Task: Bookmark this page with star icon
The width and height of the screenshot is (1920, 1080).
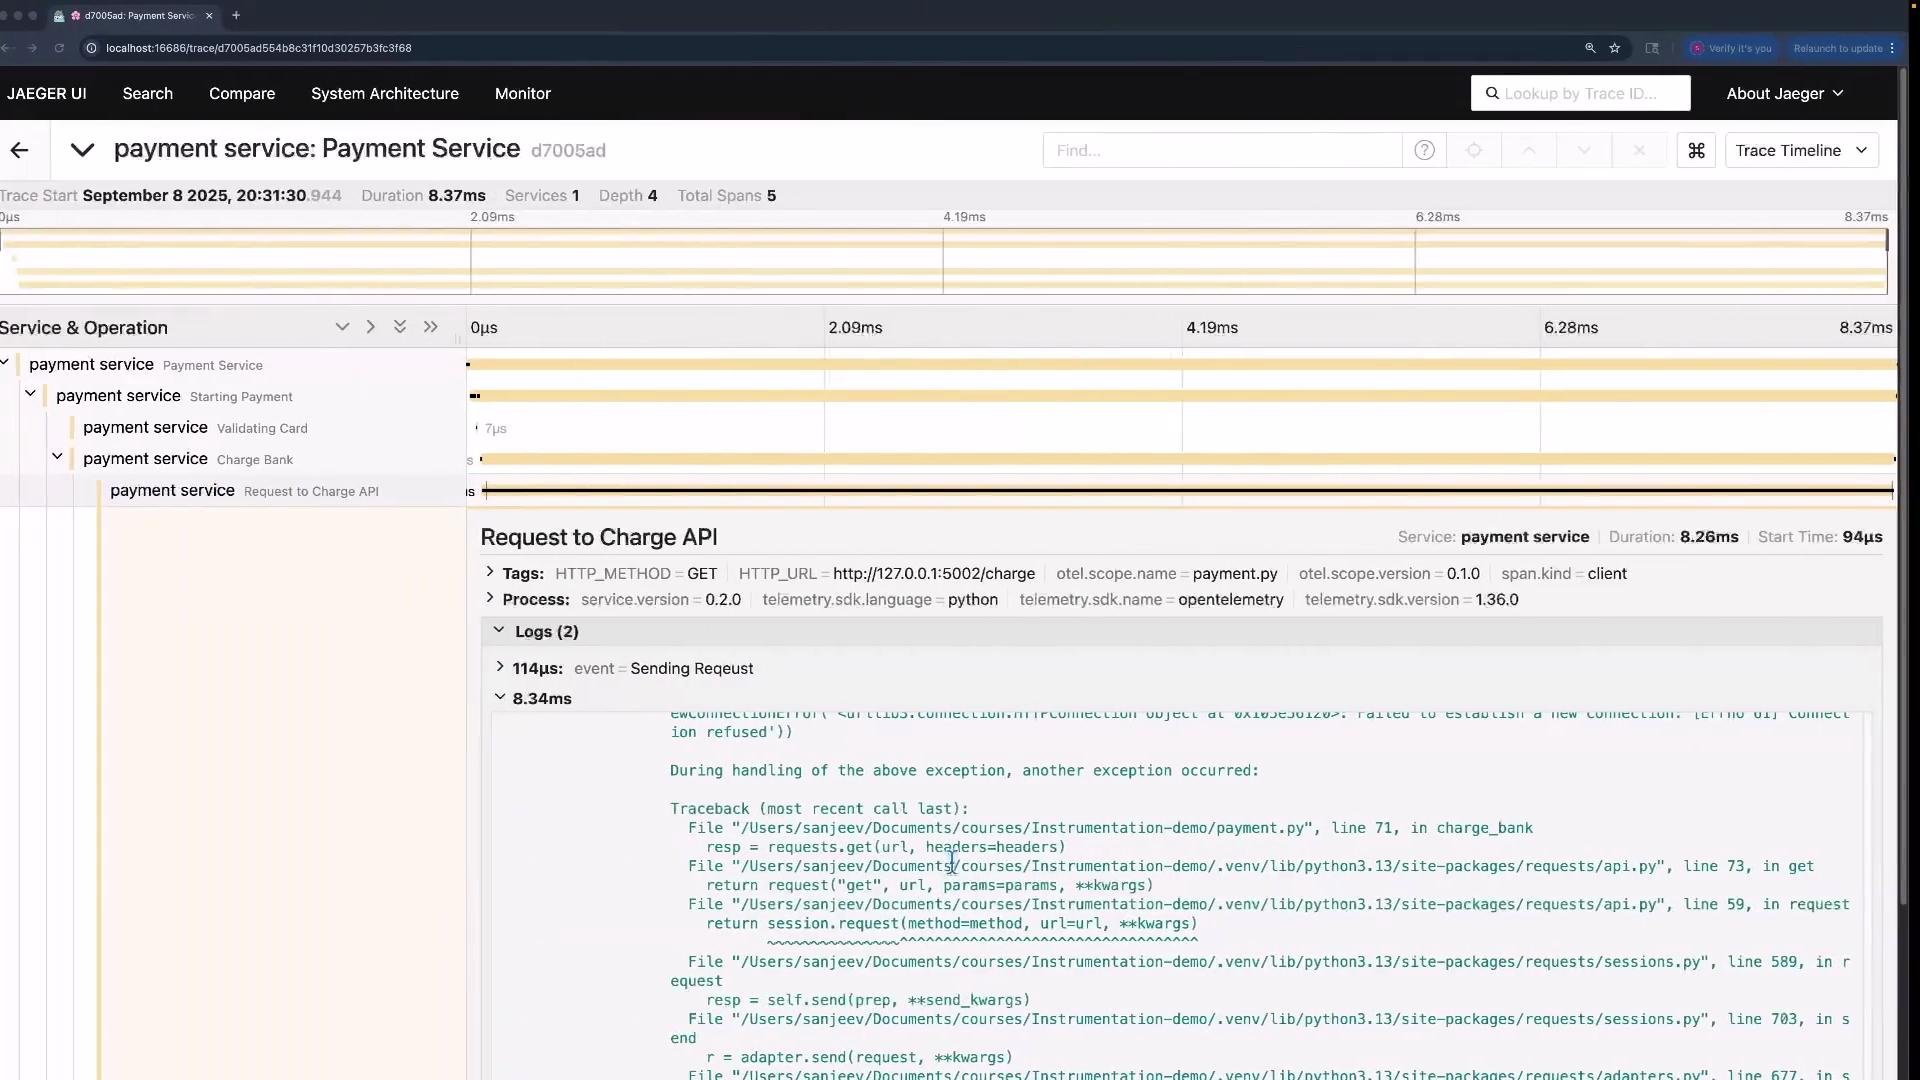Action: (1614, 48)
